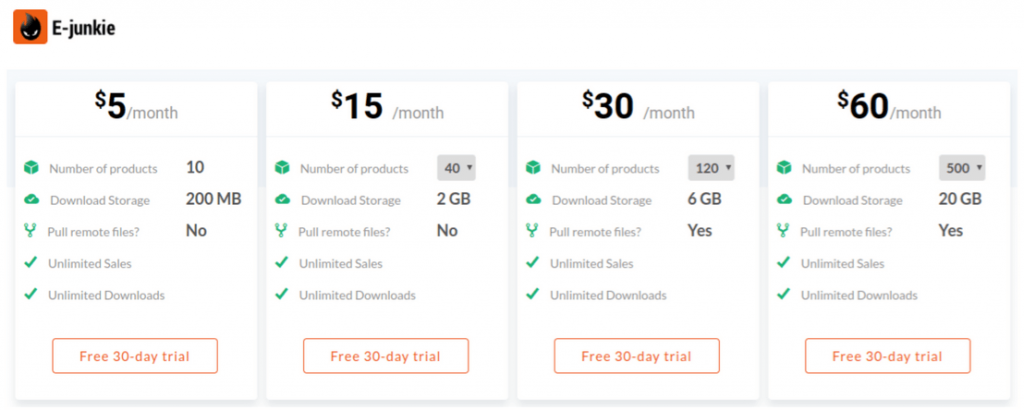Click the $30 /month price heading
This screenshot has height=410, width=1024.
pyautogui.click(x=638, y=106)
